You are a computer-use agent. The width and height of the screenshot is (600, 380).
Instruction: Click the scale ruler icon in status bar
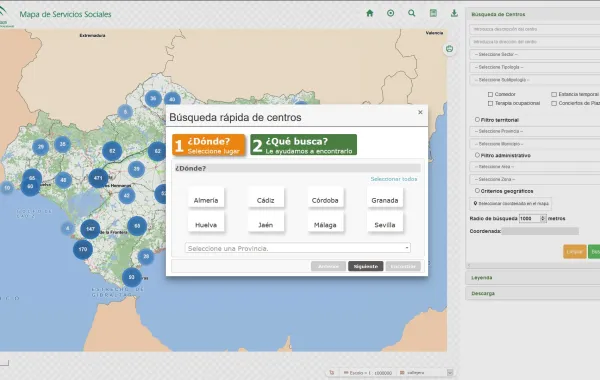pos(346,372)
